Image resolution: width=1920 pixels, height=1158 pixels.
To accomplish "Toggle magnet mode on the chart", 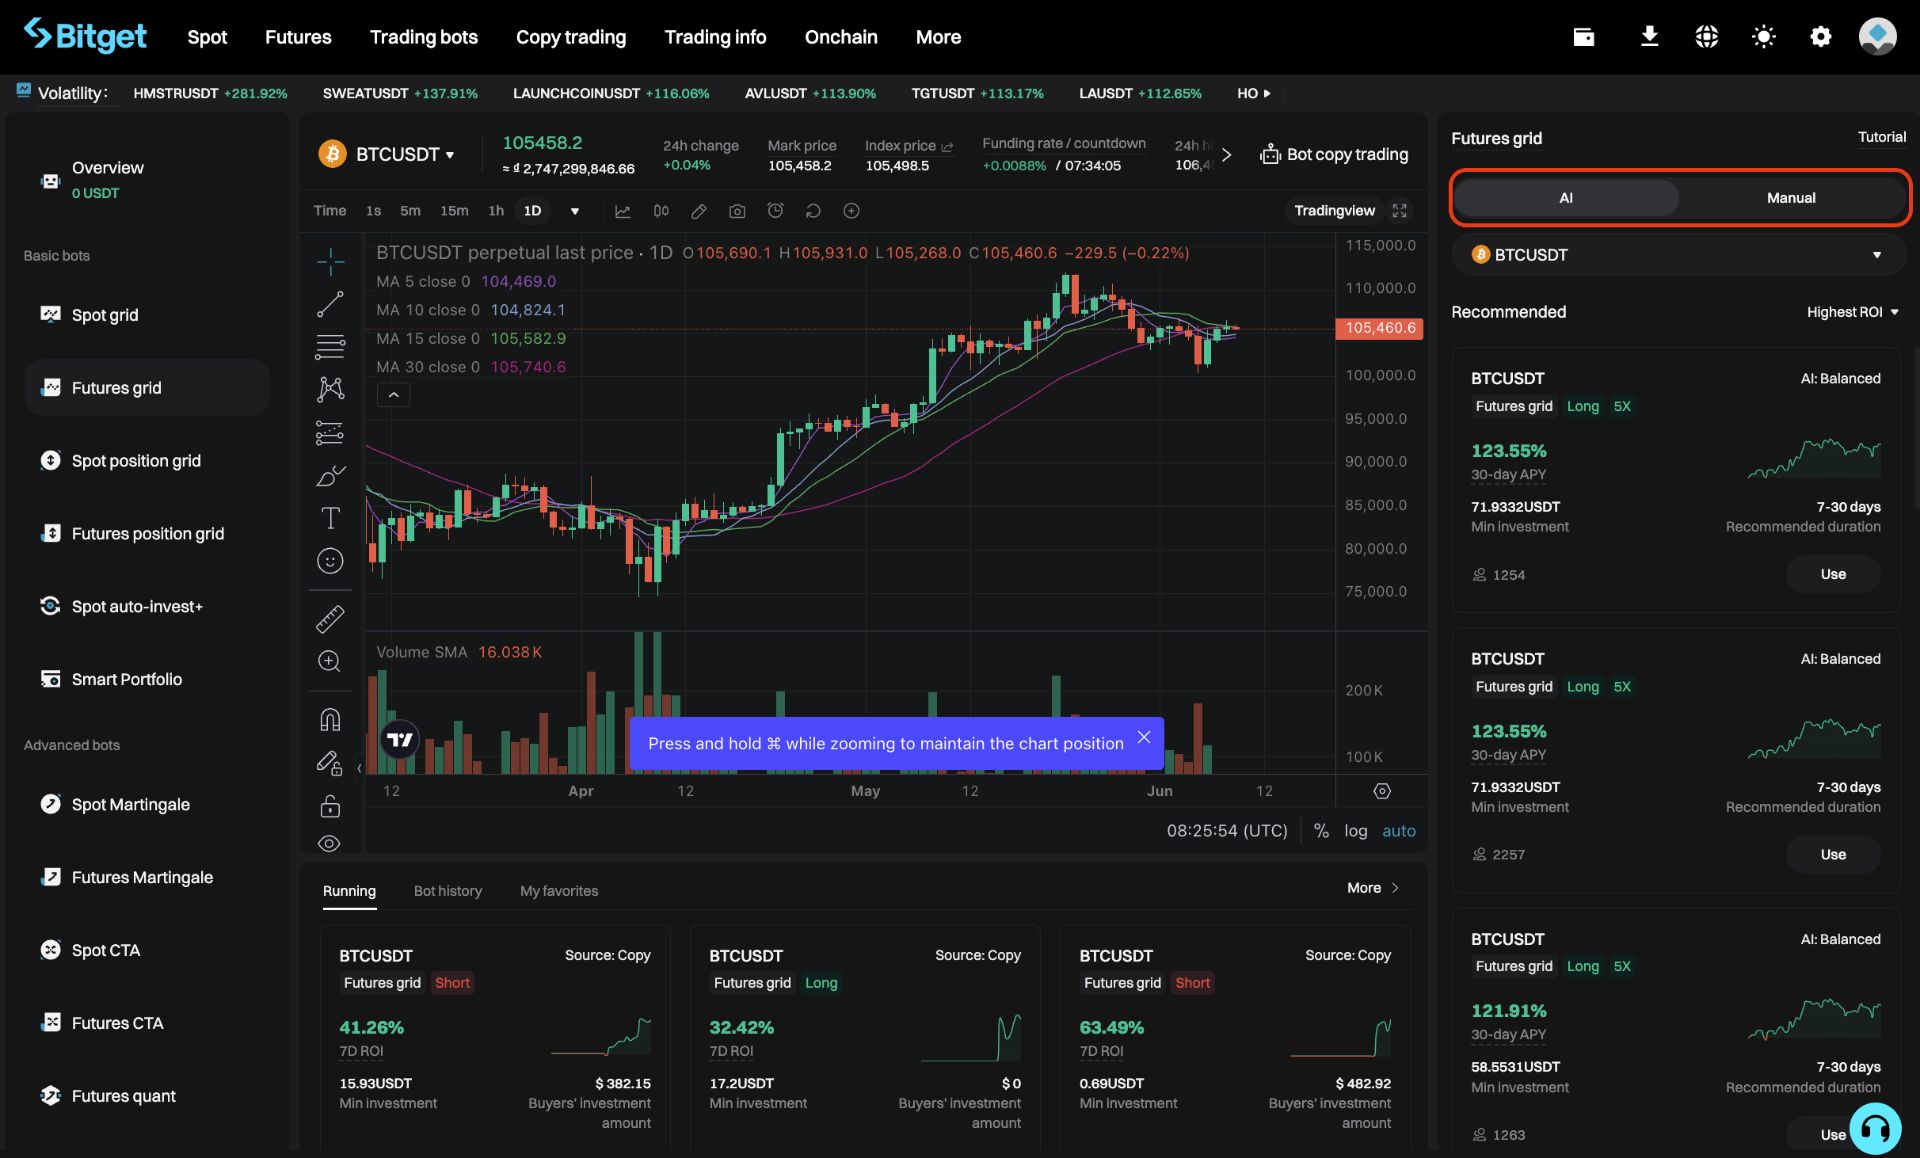I will 330,719.
